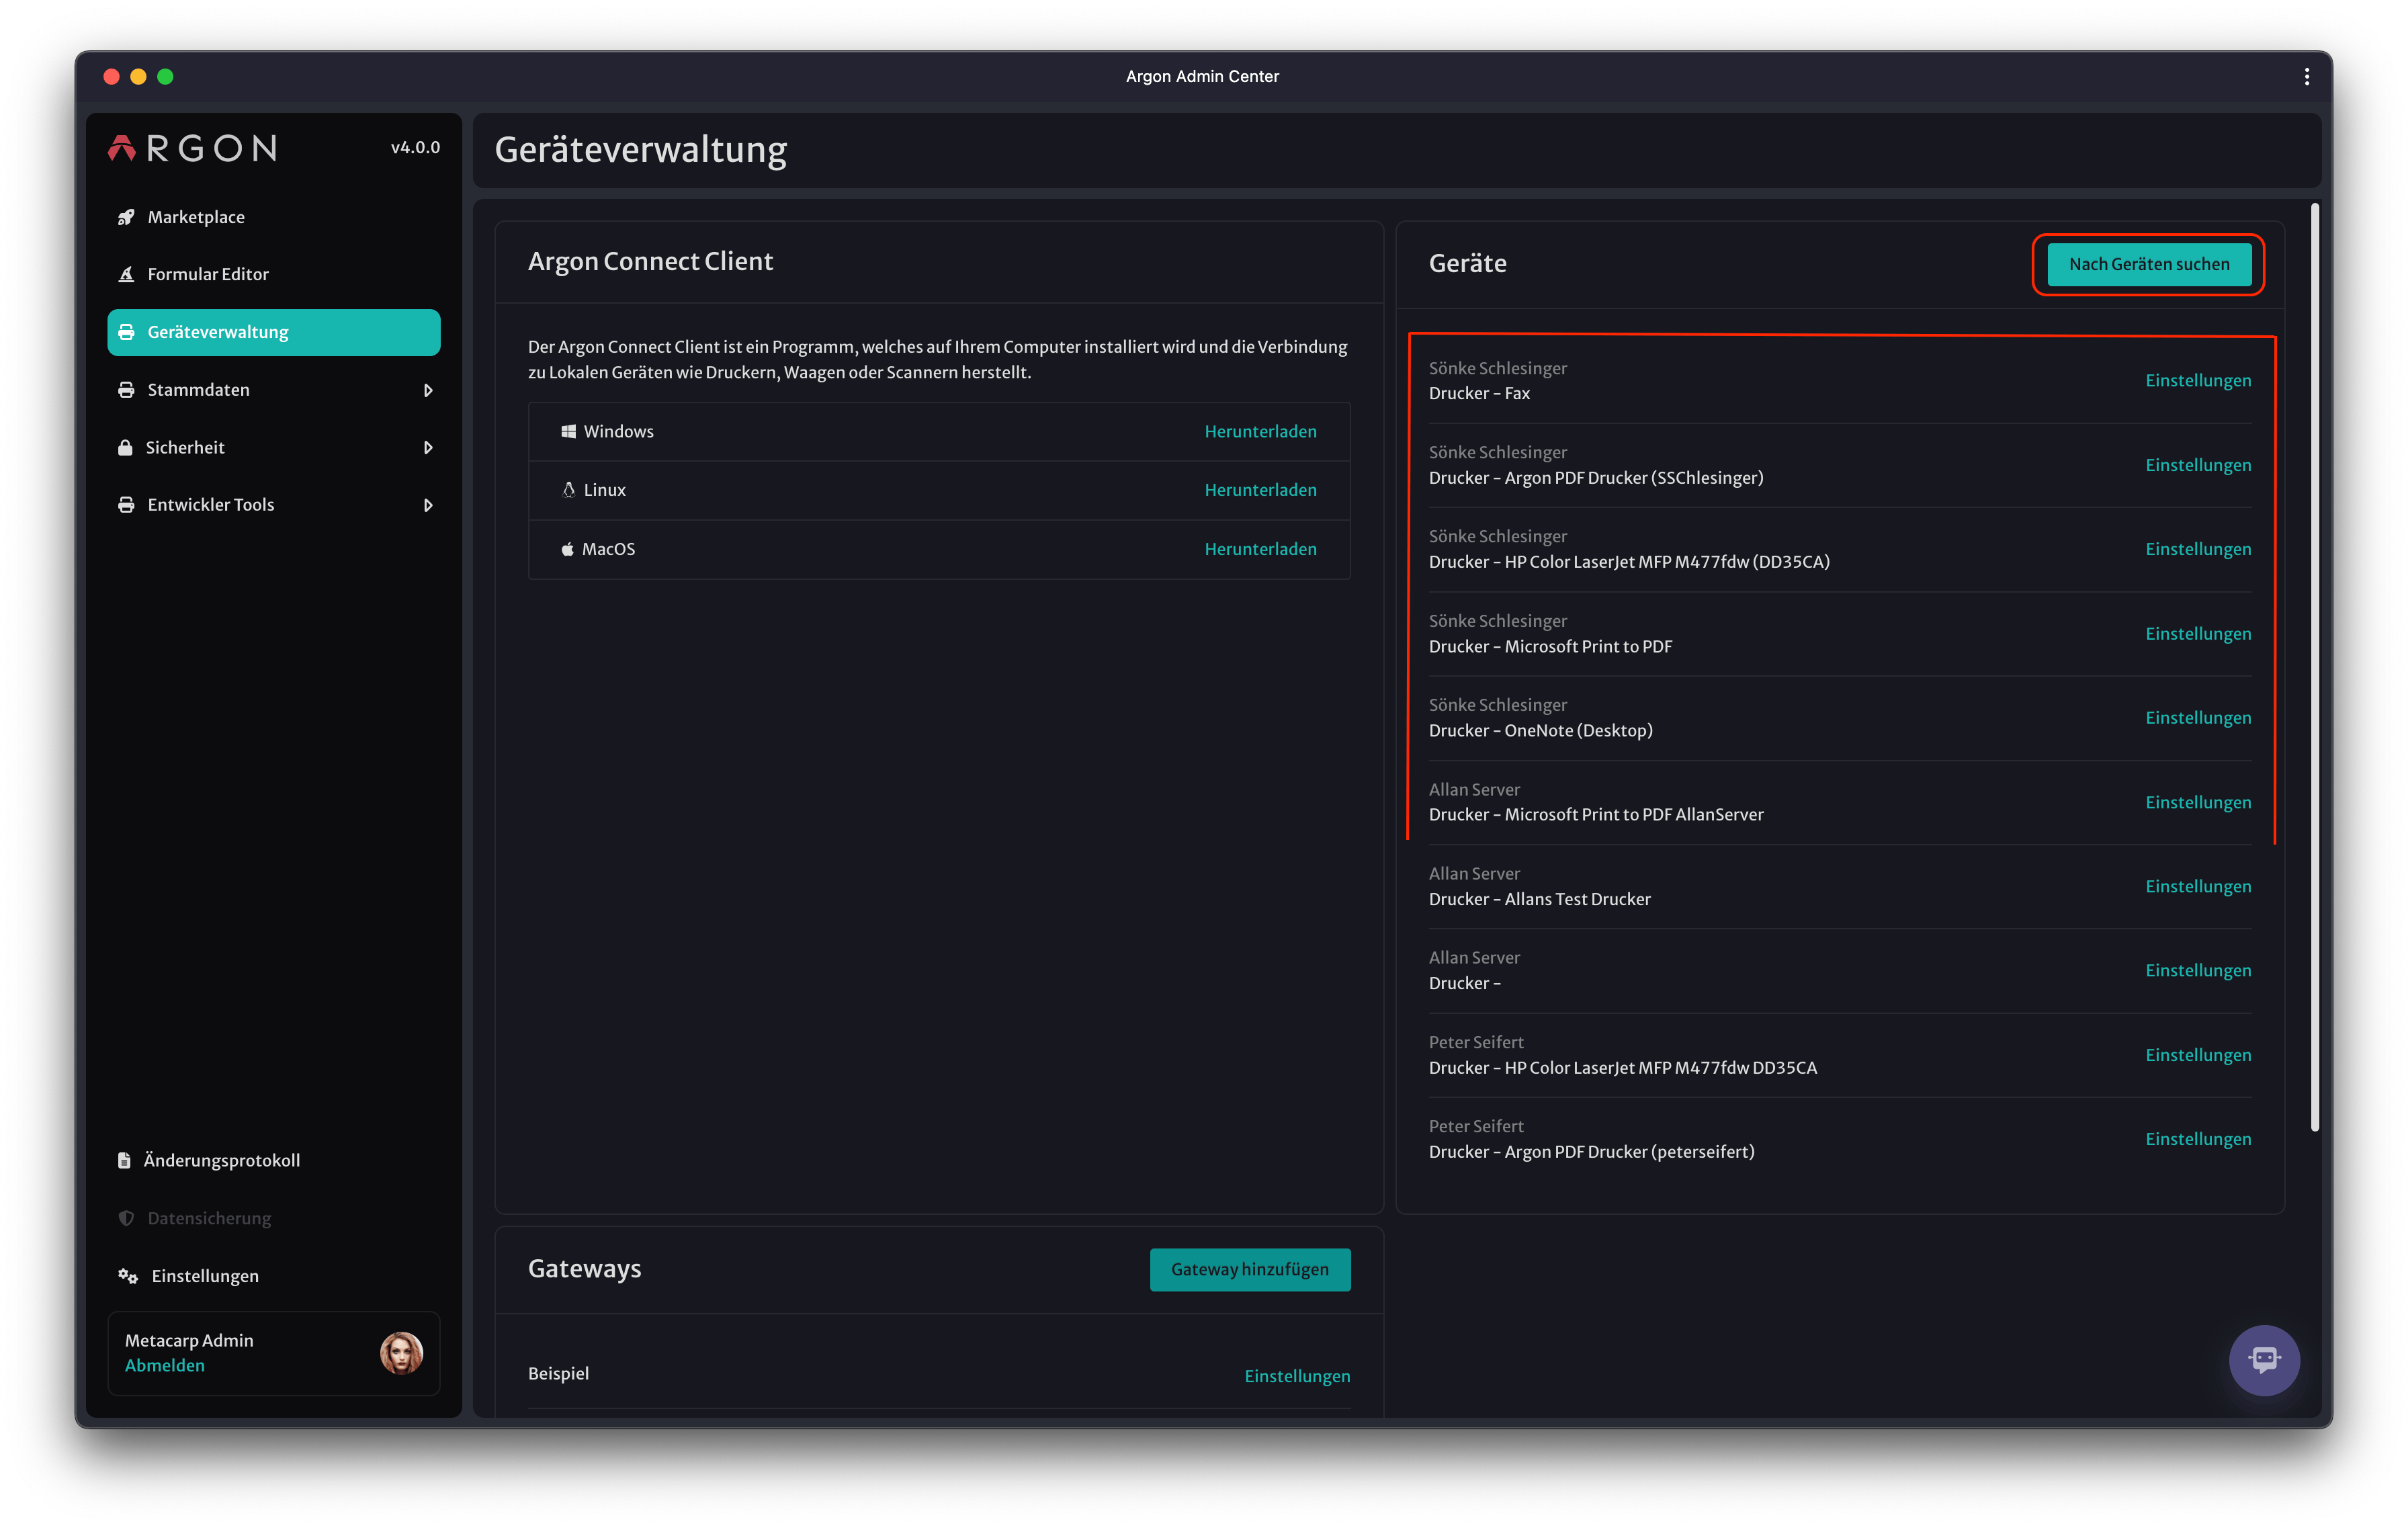This screenshot has width=2408, height=1528.
Task: Open Einstellungen for Allans Test Drucker
Action: pyautogui.click(x=2198, y=887)
